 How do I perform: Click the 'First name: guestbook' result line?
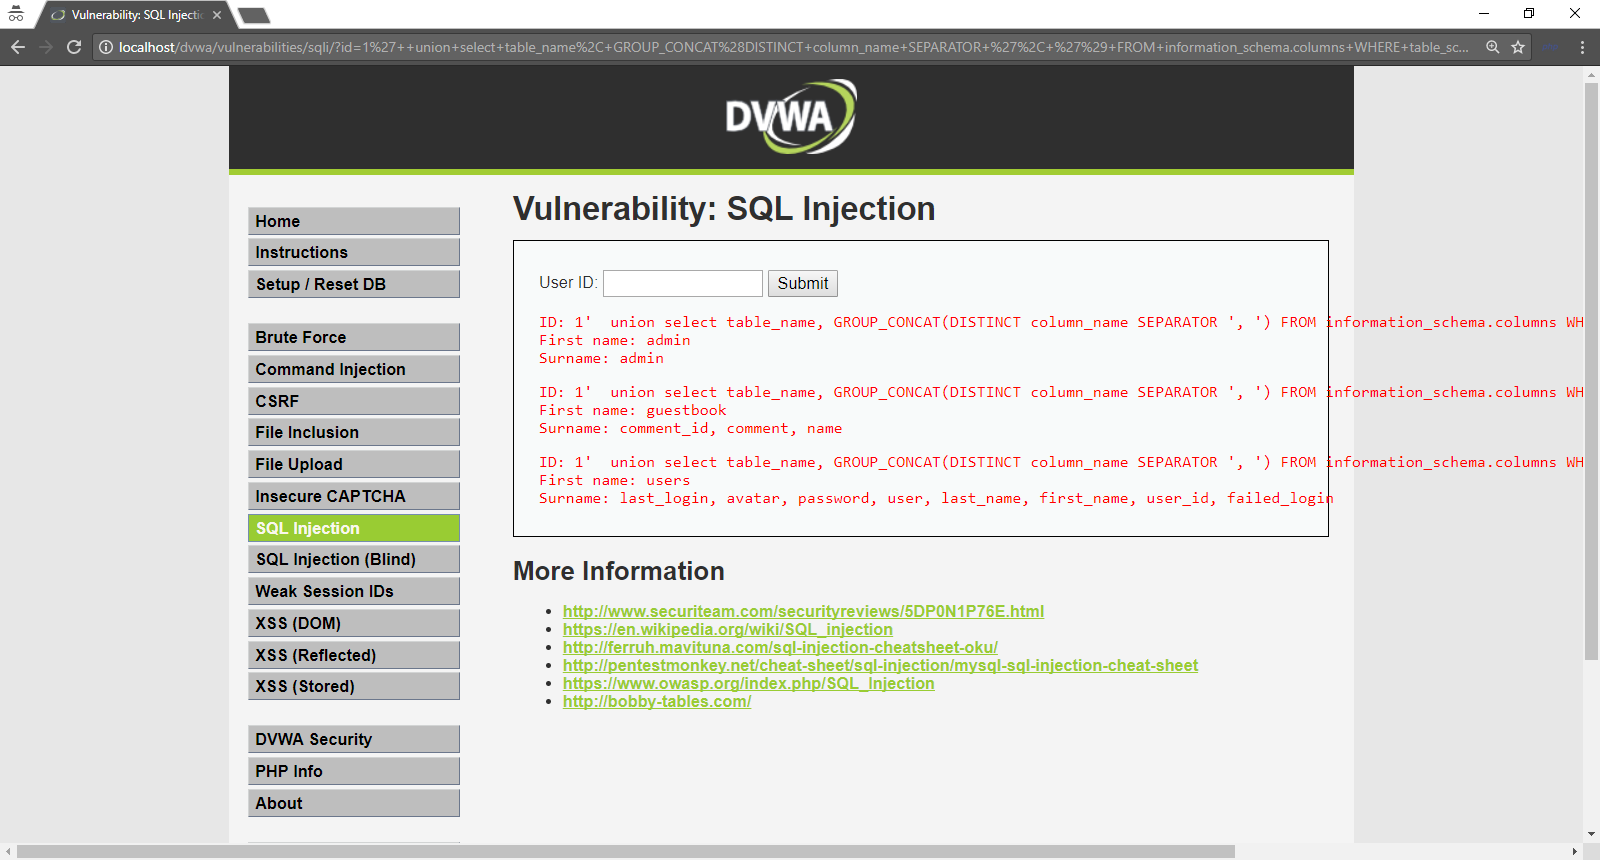(x=633, y=410)
